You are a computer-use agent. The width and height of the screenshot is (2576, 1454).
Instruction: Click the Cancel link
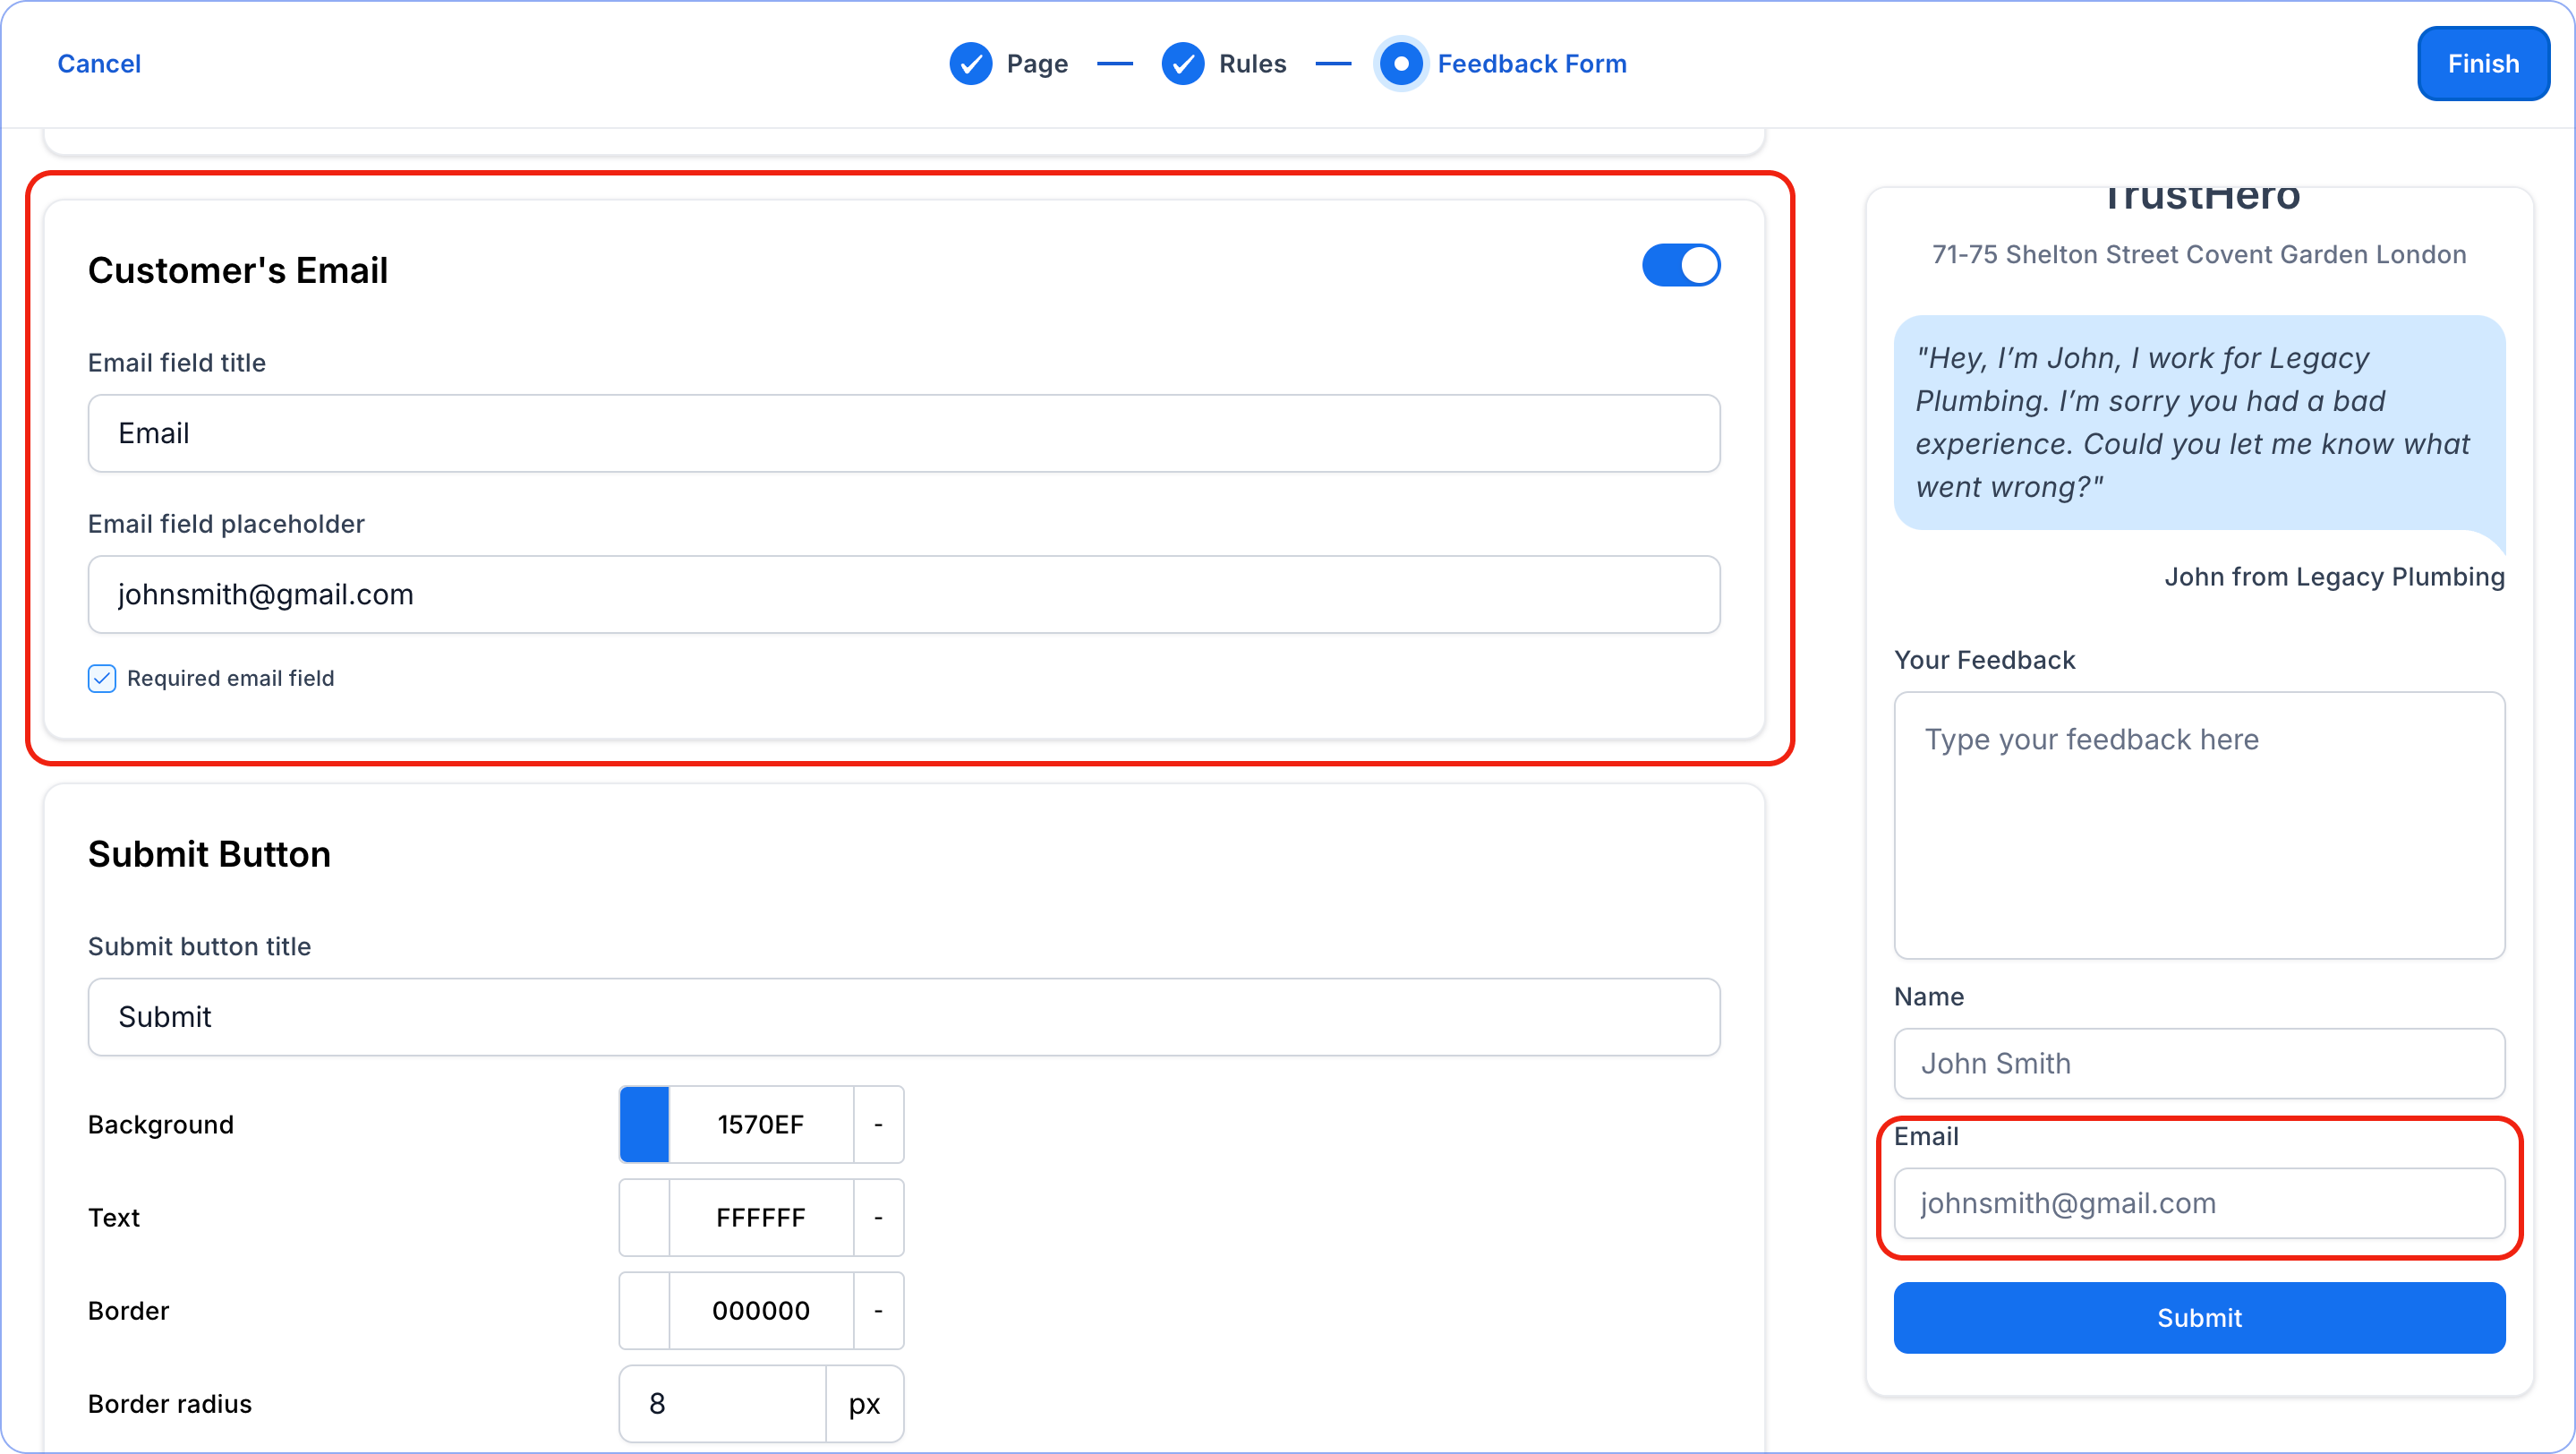(99, 64)
